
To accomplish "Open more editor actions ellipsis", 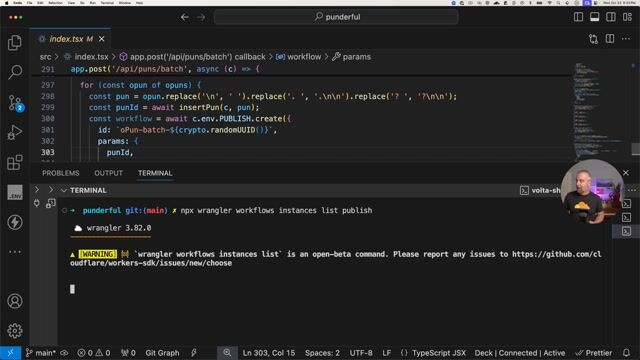I will 626,39.
